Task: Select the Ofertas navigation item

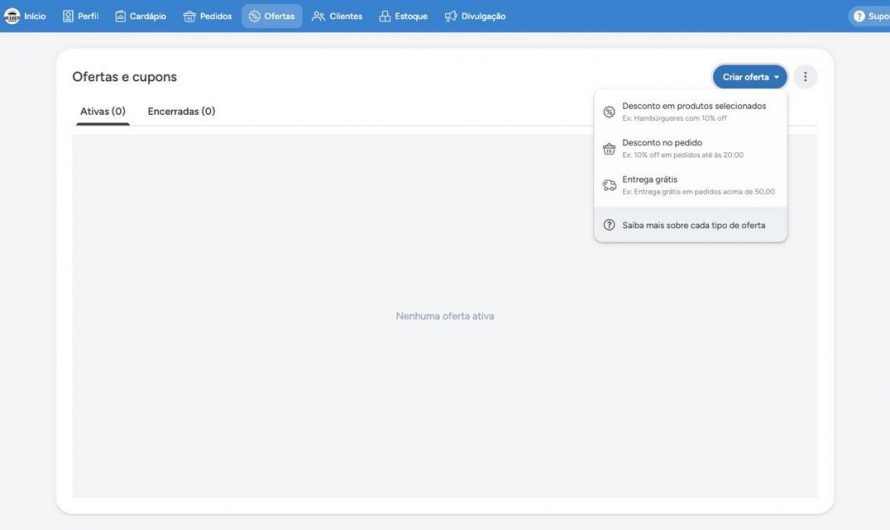Action: pyautogui.click(x=272, y=16)
